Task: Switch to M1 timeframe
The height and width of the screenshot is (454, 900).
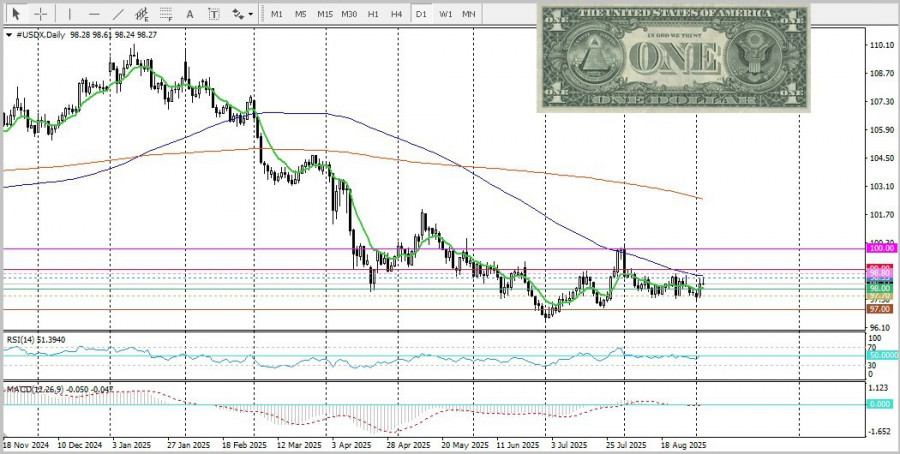Action: (x=277, y=13)
